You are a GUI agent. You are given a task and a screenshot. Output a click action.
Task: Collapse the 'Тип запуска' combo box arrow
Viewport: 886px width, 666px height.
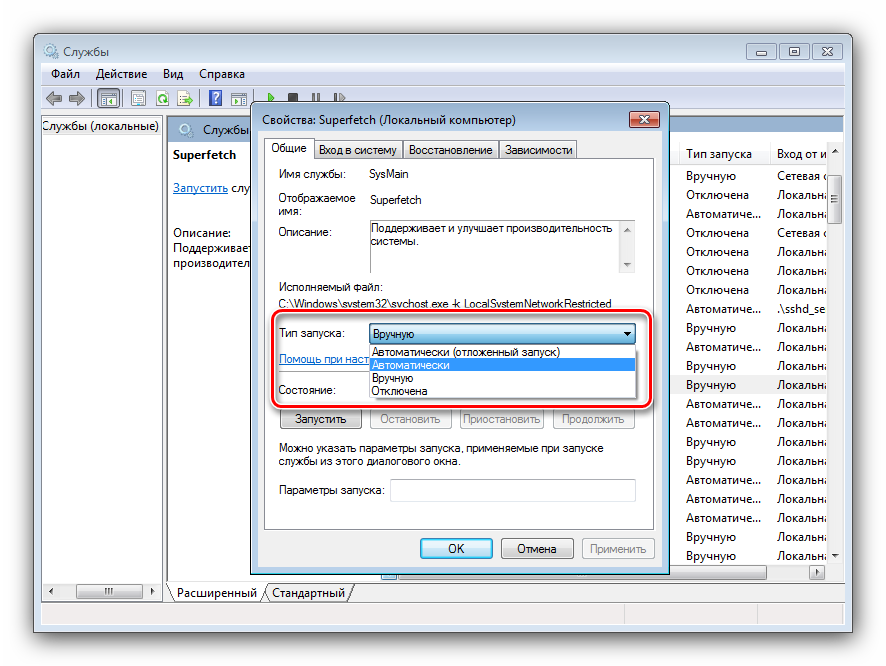[627, 334]
